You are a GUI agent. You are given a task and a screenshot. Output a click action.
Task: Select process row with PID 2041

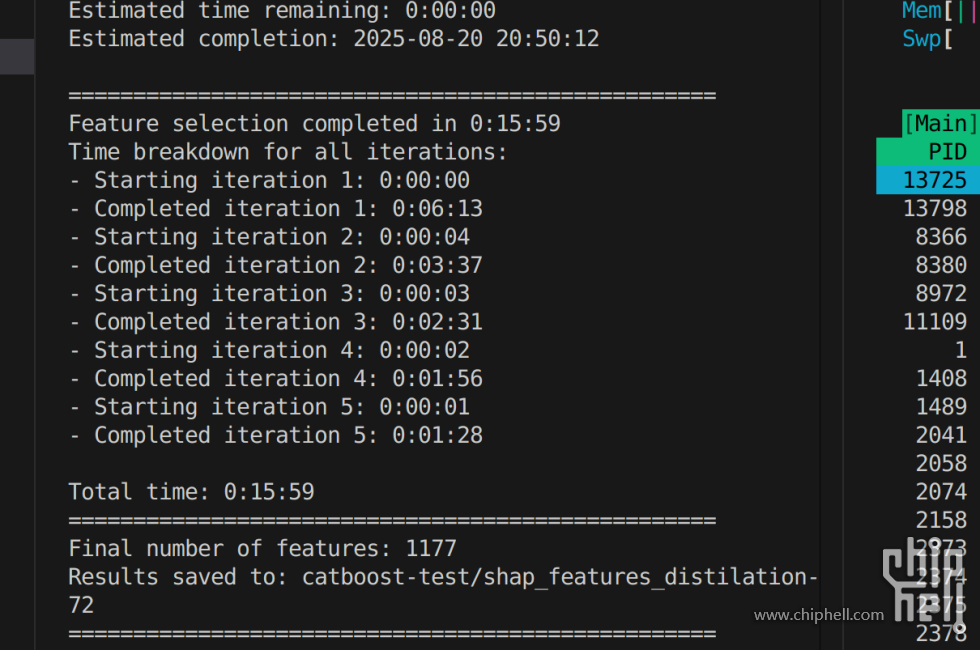point(941,434)
